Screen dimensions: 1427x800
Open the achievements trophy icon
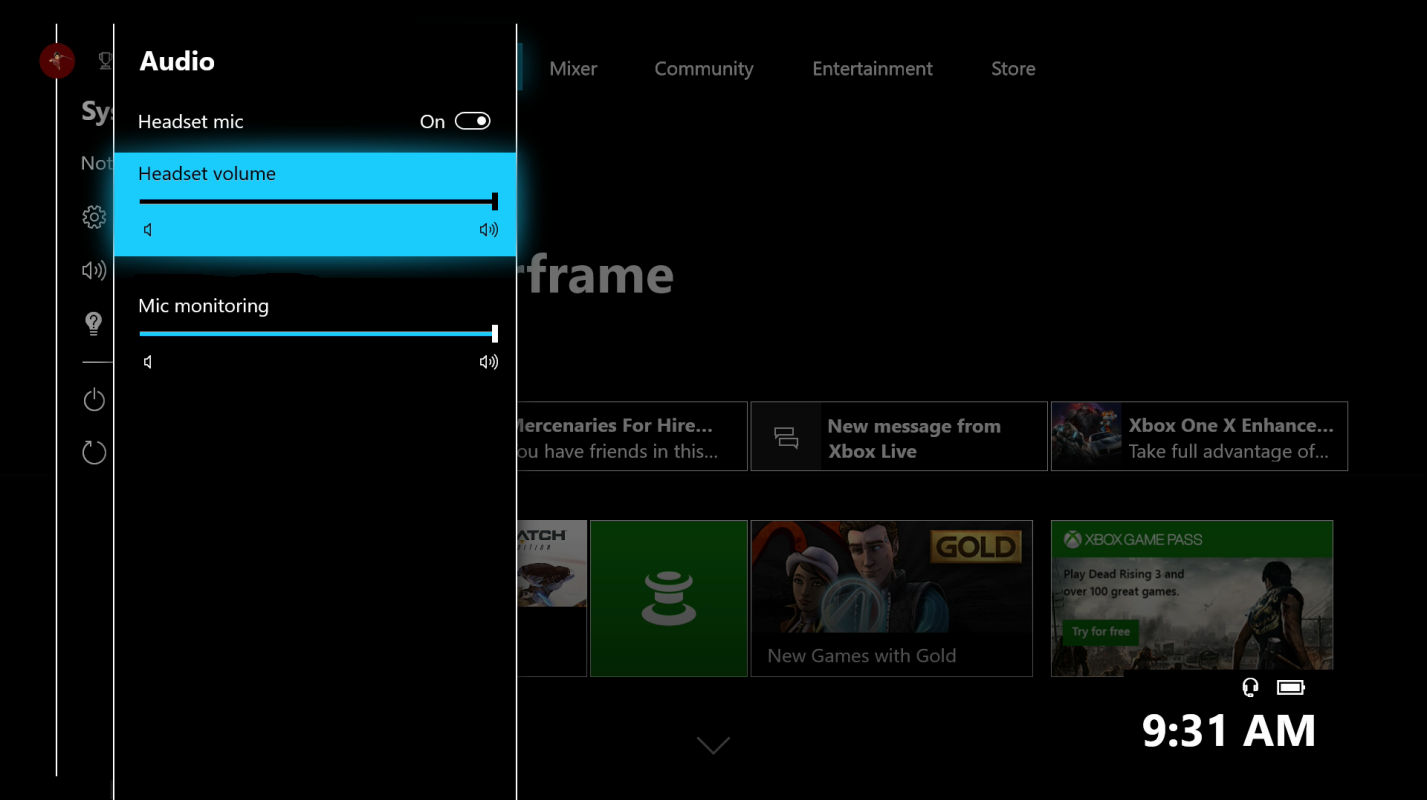tap(105, 62)
